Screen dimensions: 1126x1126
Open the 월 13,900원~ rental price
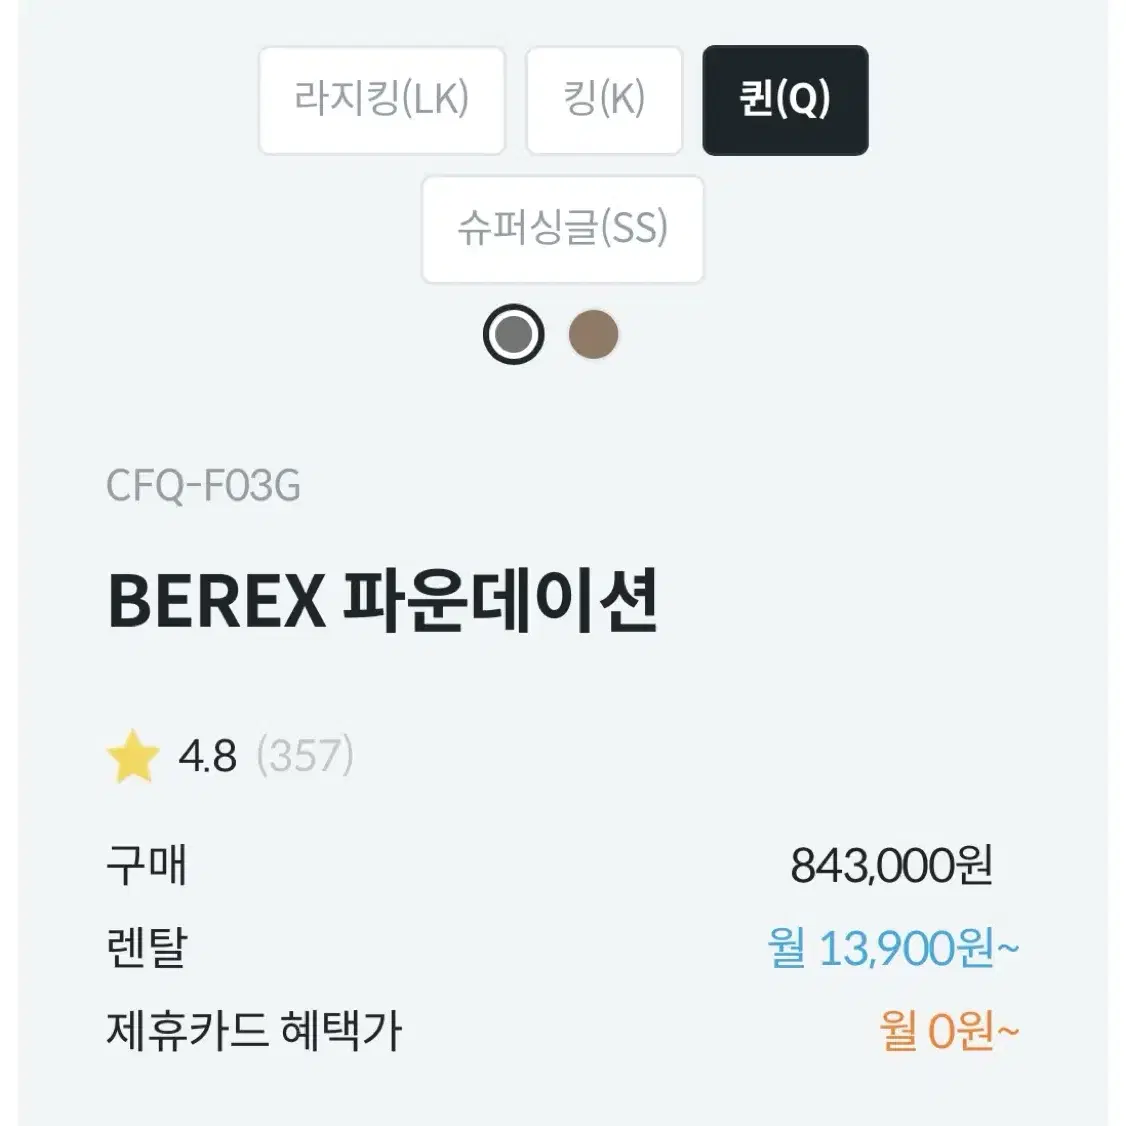(893, 948)
